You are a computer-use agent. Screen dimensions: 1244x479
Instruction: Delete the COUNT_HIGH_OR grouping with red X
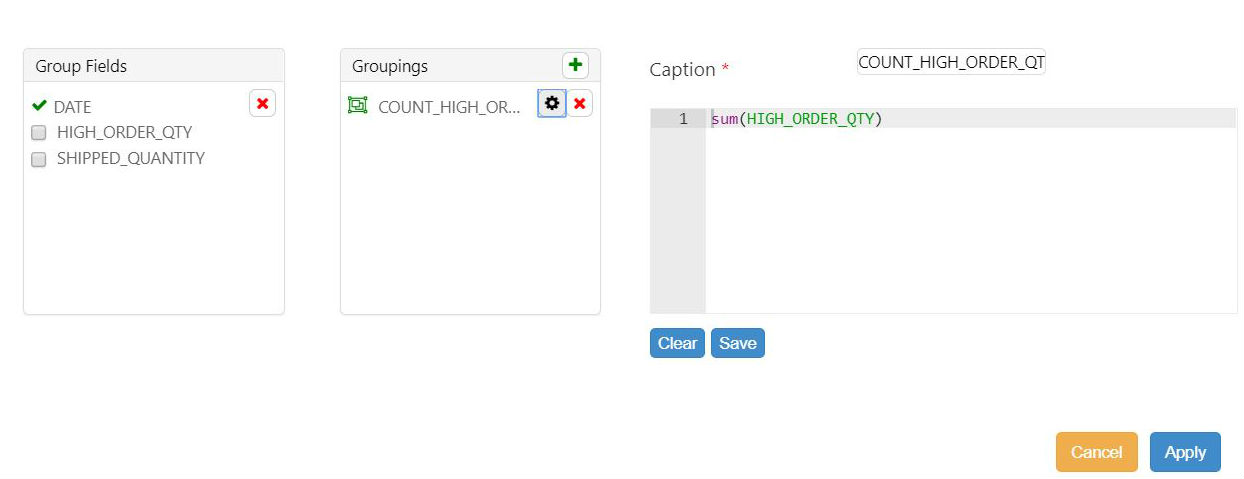click(x=580, y=103)
